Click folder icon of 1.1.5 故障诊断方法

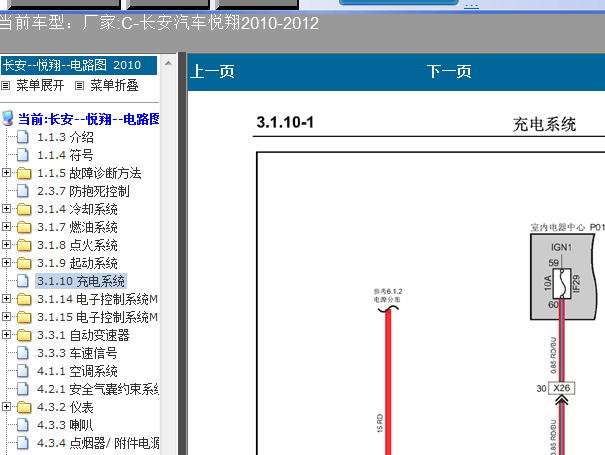[x=24, y=173]
